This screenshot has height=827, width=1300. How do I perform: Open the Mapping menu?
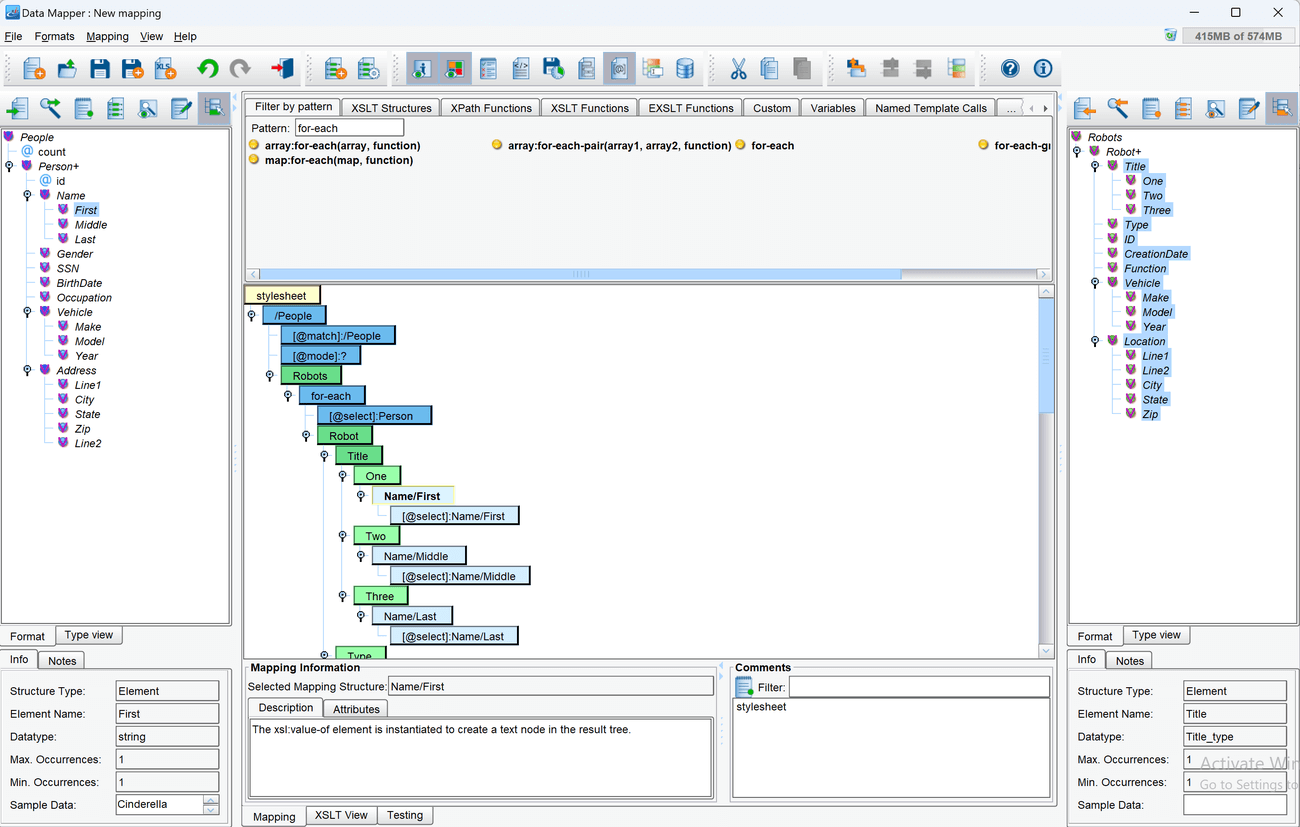pyautogui.click(x=107, y=36)
